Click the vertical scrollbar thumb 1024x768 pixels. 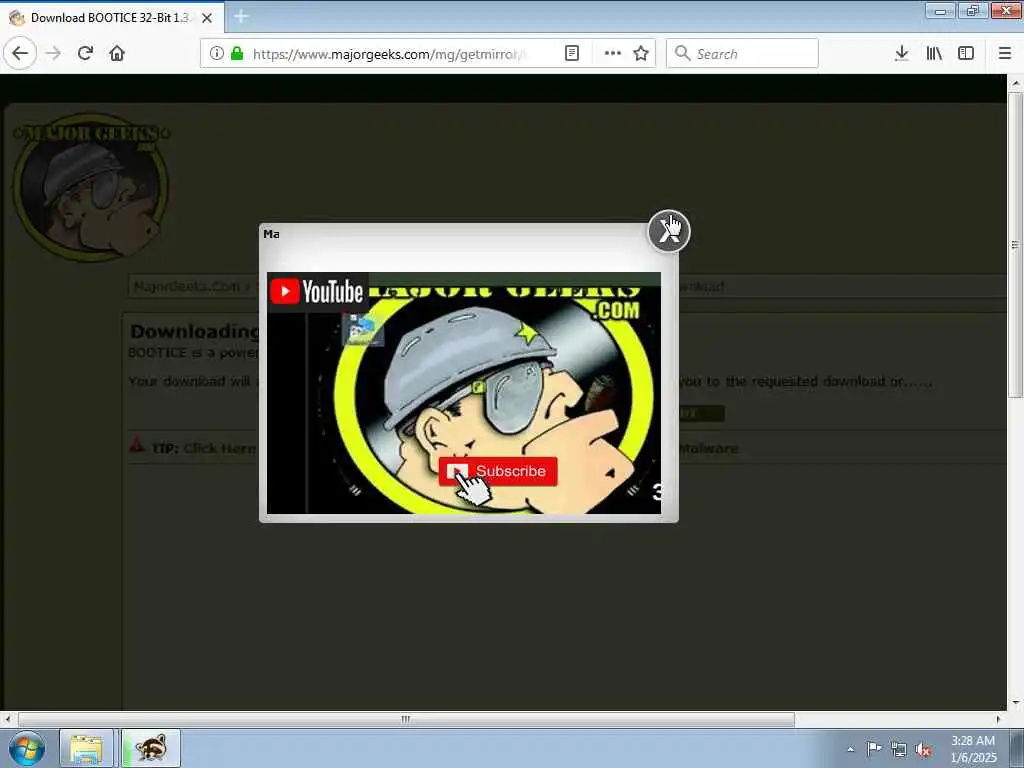tap(1015, 244)
